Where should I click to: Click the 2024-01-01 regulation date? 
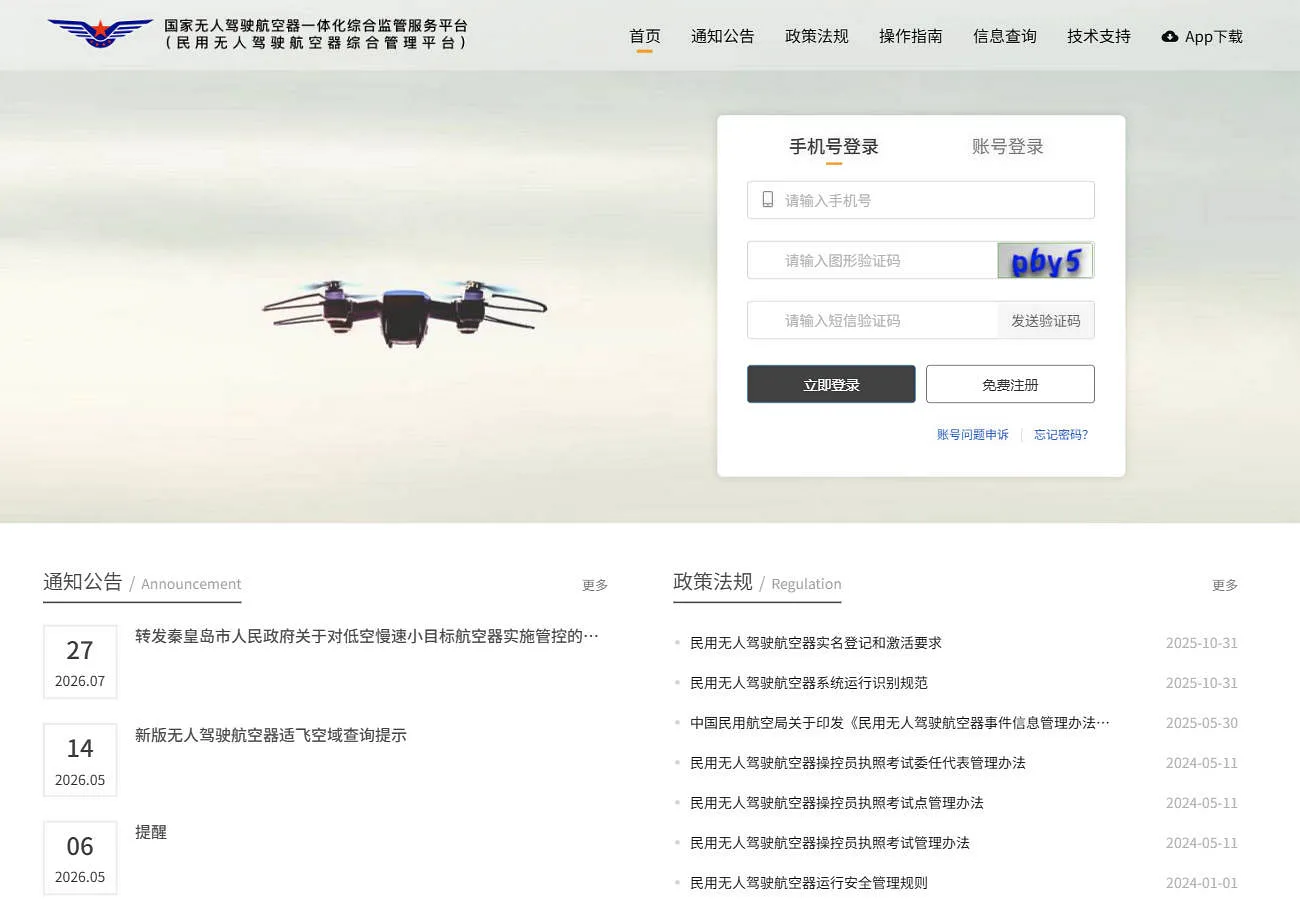pos(1202,883)
